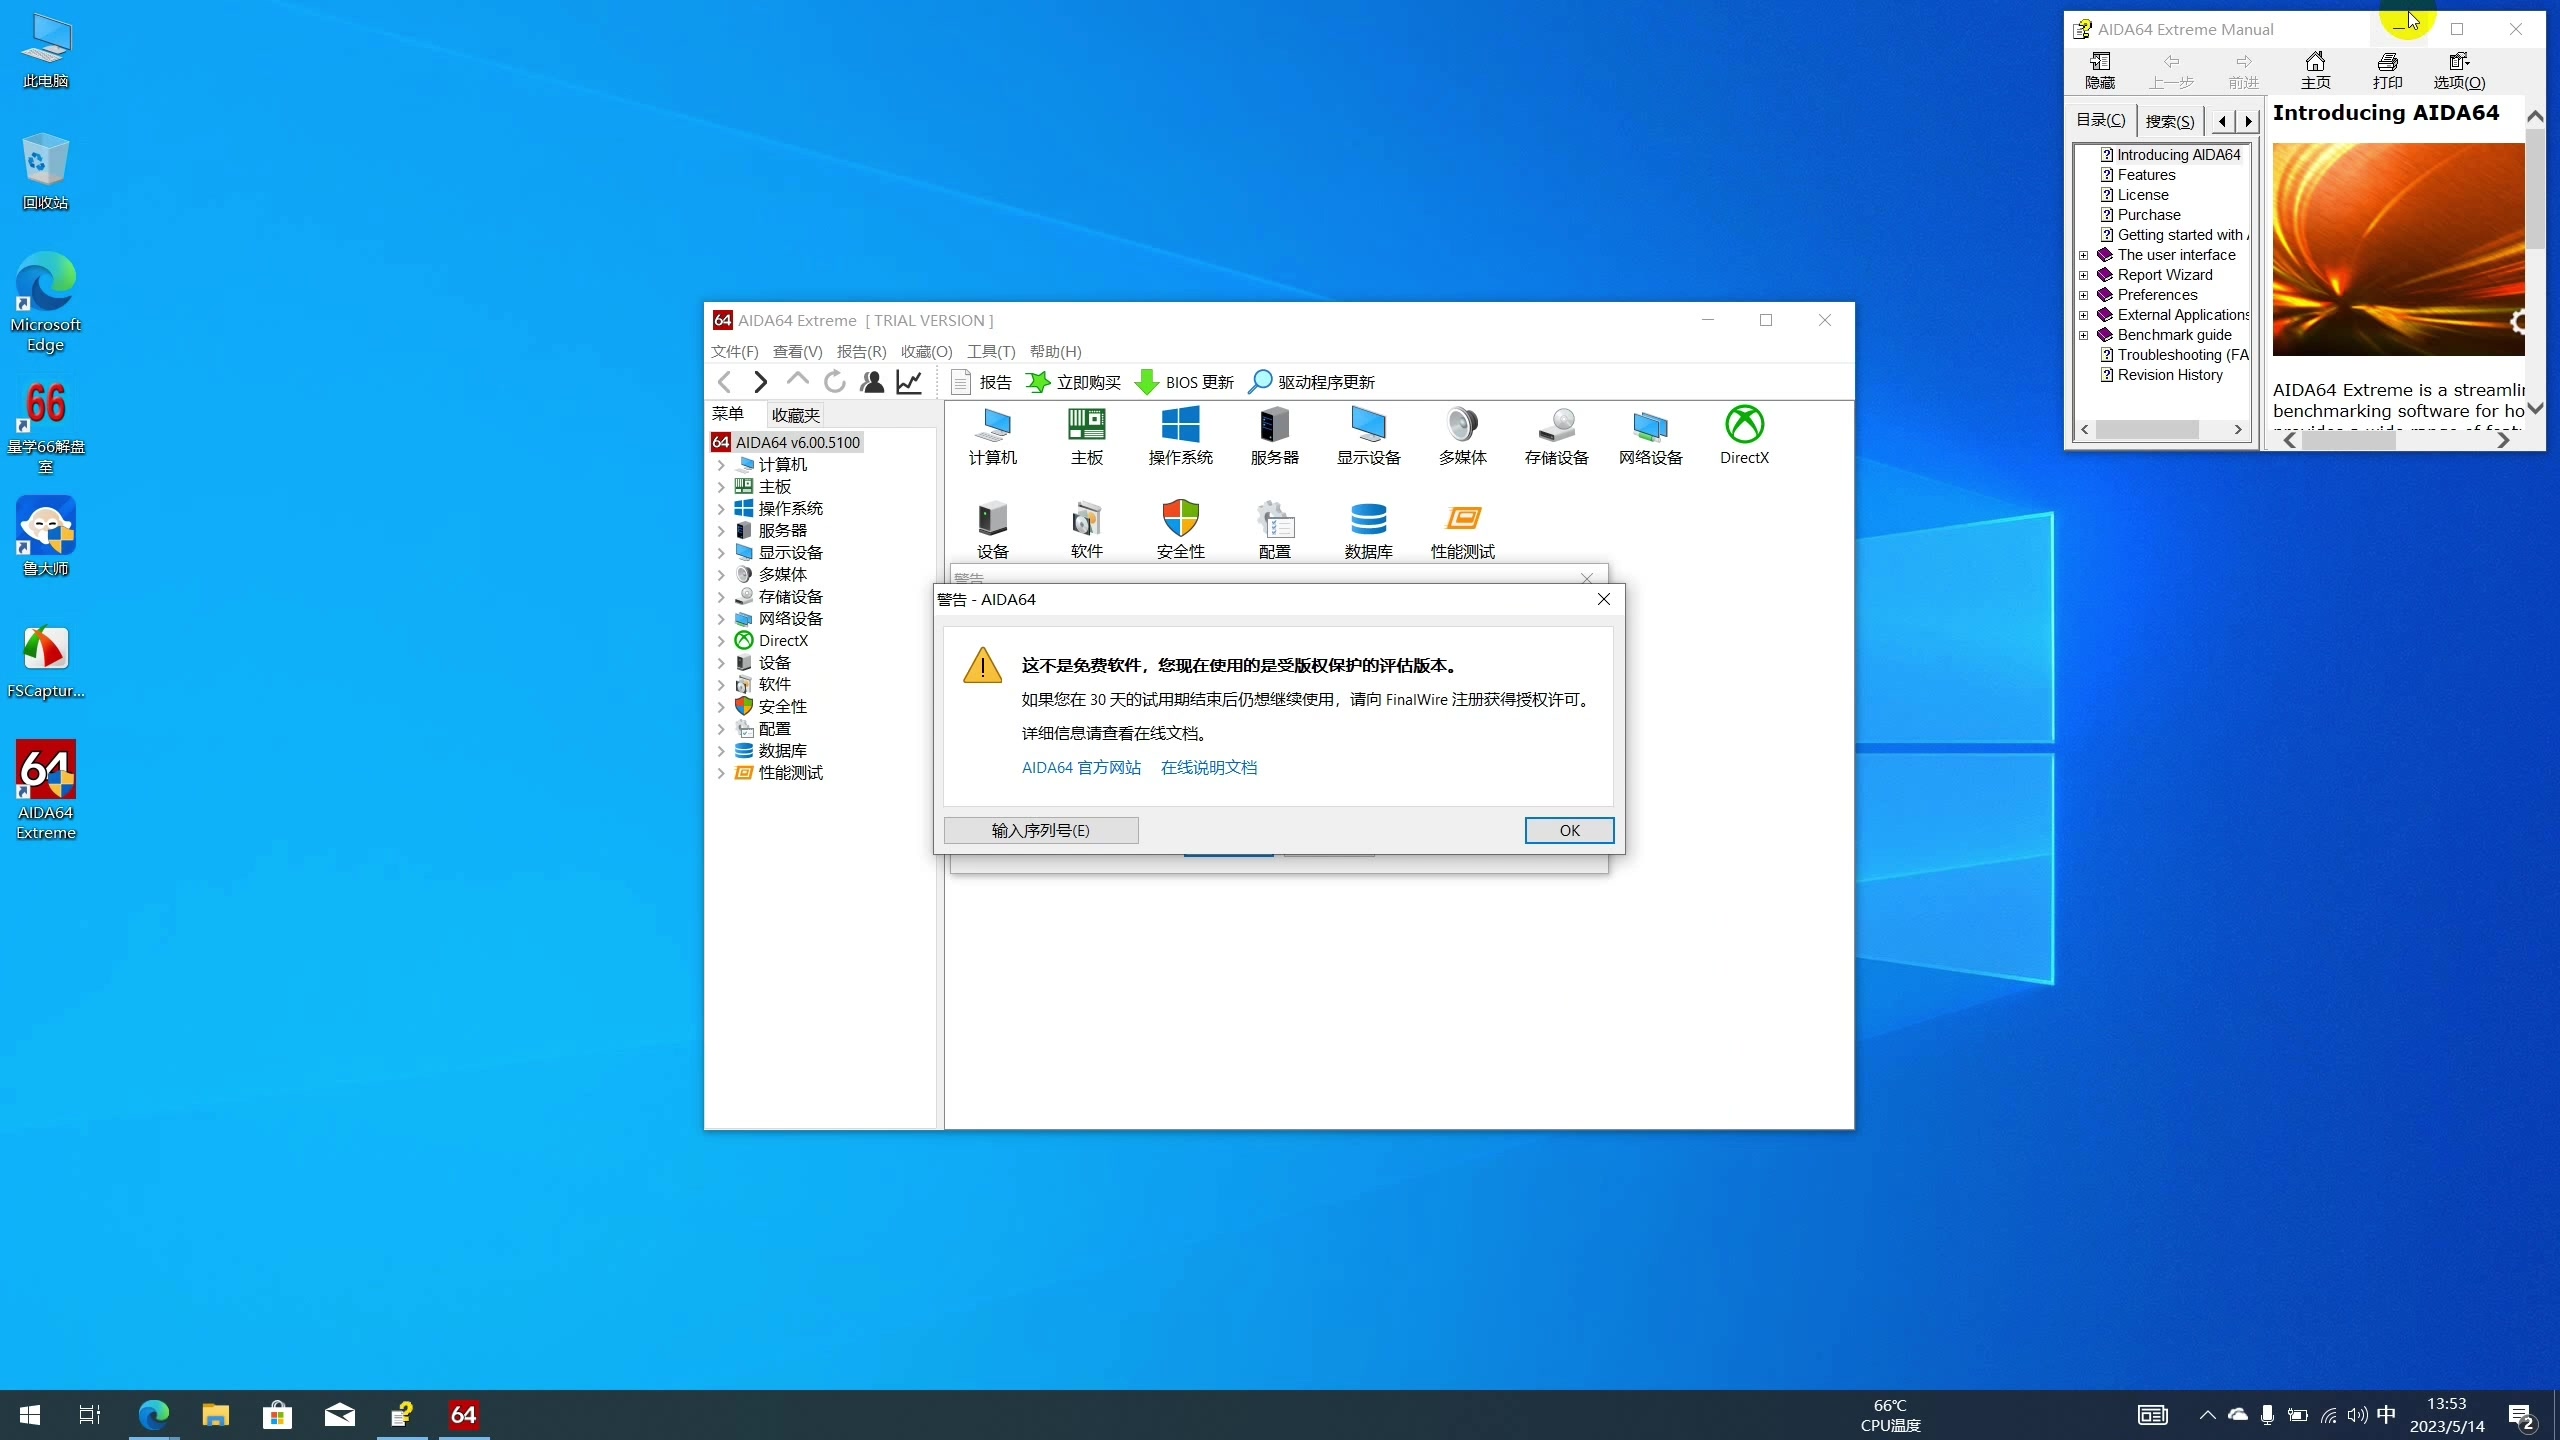Open the 计算机 category icon in main pane

pyautogui.click(x=992, y=436)
